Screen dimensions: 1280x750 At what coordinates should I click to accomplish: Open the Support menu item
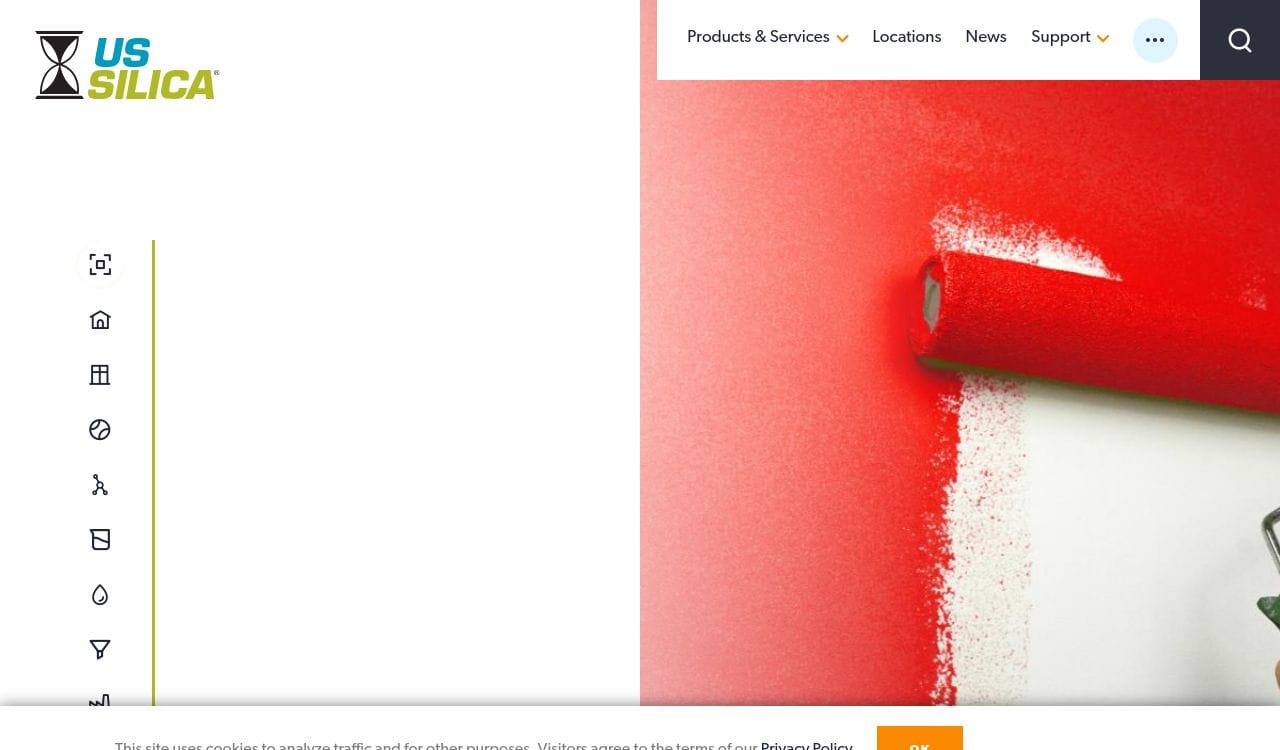click(x=1061, y=37)
